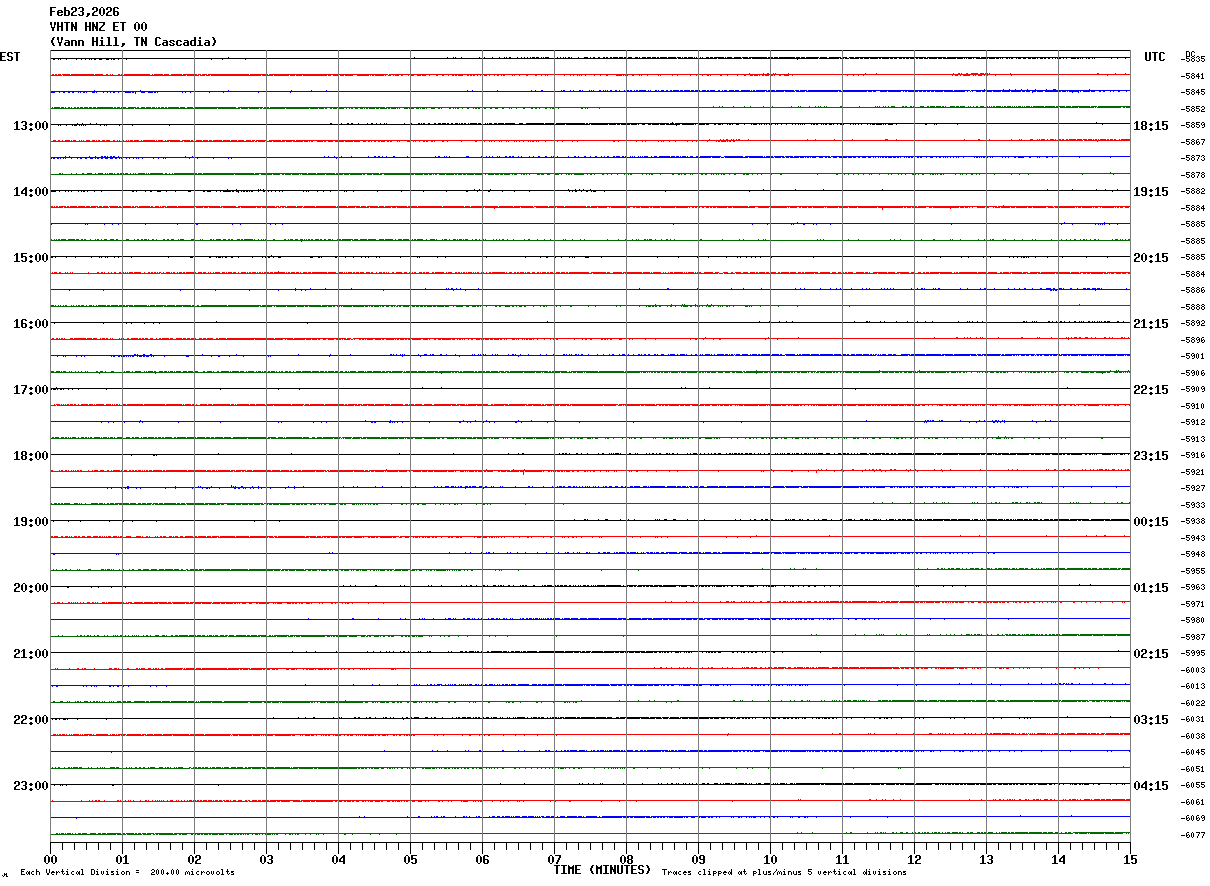1210x886 pixels.
Task: Click the date header 'Feb23,2026'
Action: (84, 12)
